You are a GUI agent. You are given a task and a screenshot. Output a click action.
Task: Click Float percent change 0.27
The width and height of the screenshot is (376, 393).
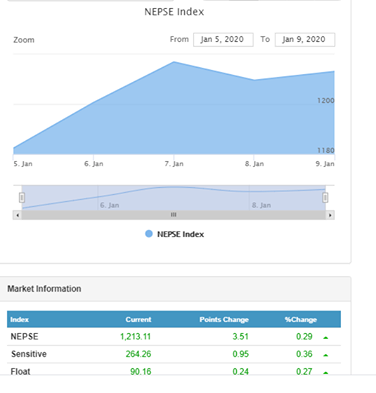[304, 371]
